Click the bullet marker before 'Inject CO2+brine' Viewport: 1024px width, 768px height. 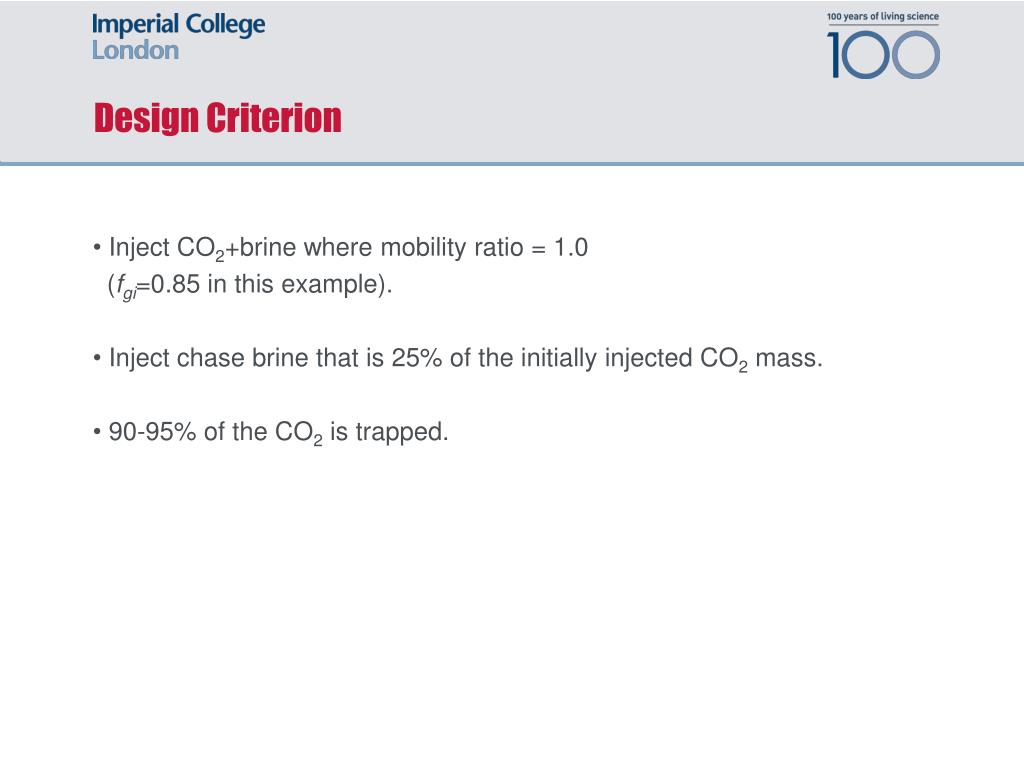point(97,248)
